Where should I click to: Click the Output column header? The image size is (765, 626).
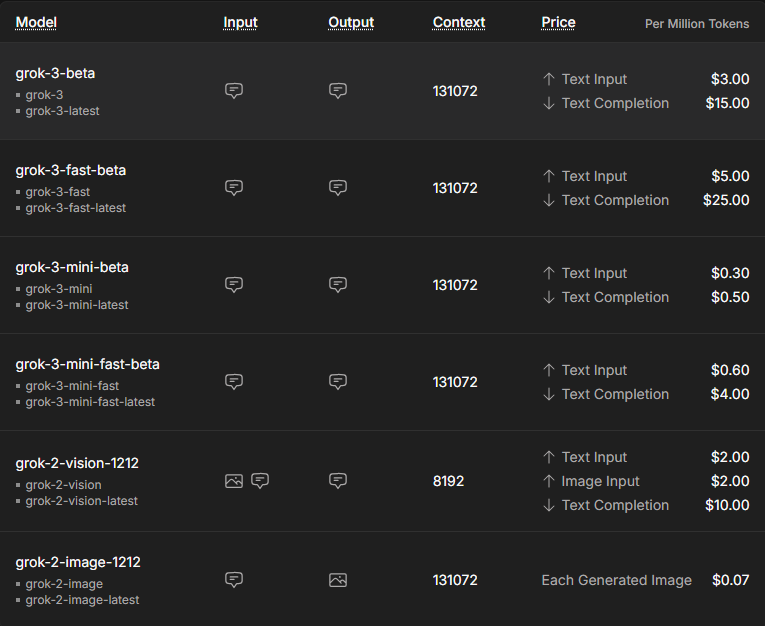351,22
